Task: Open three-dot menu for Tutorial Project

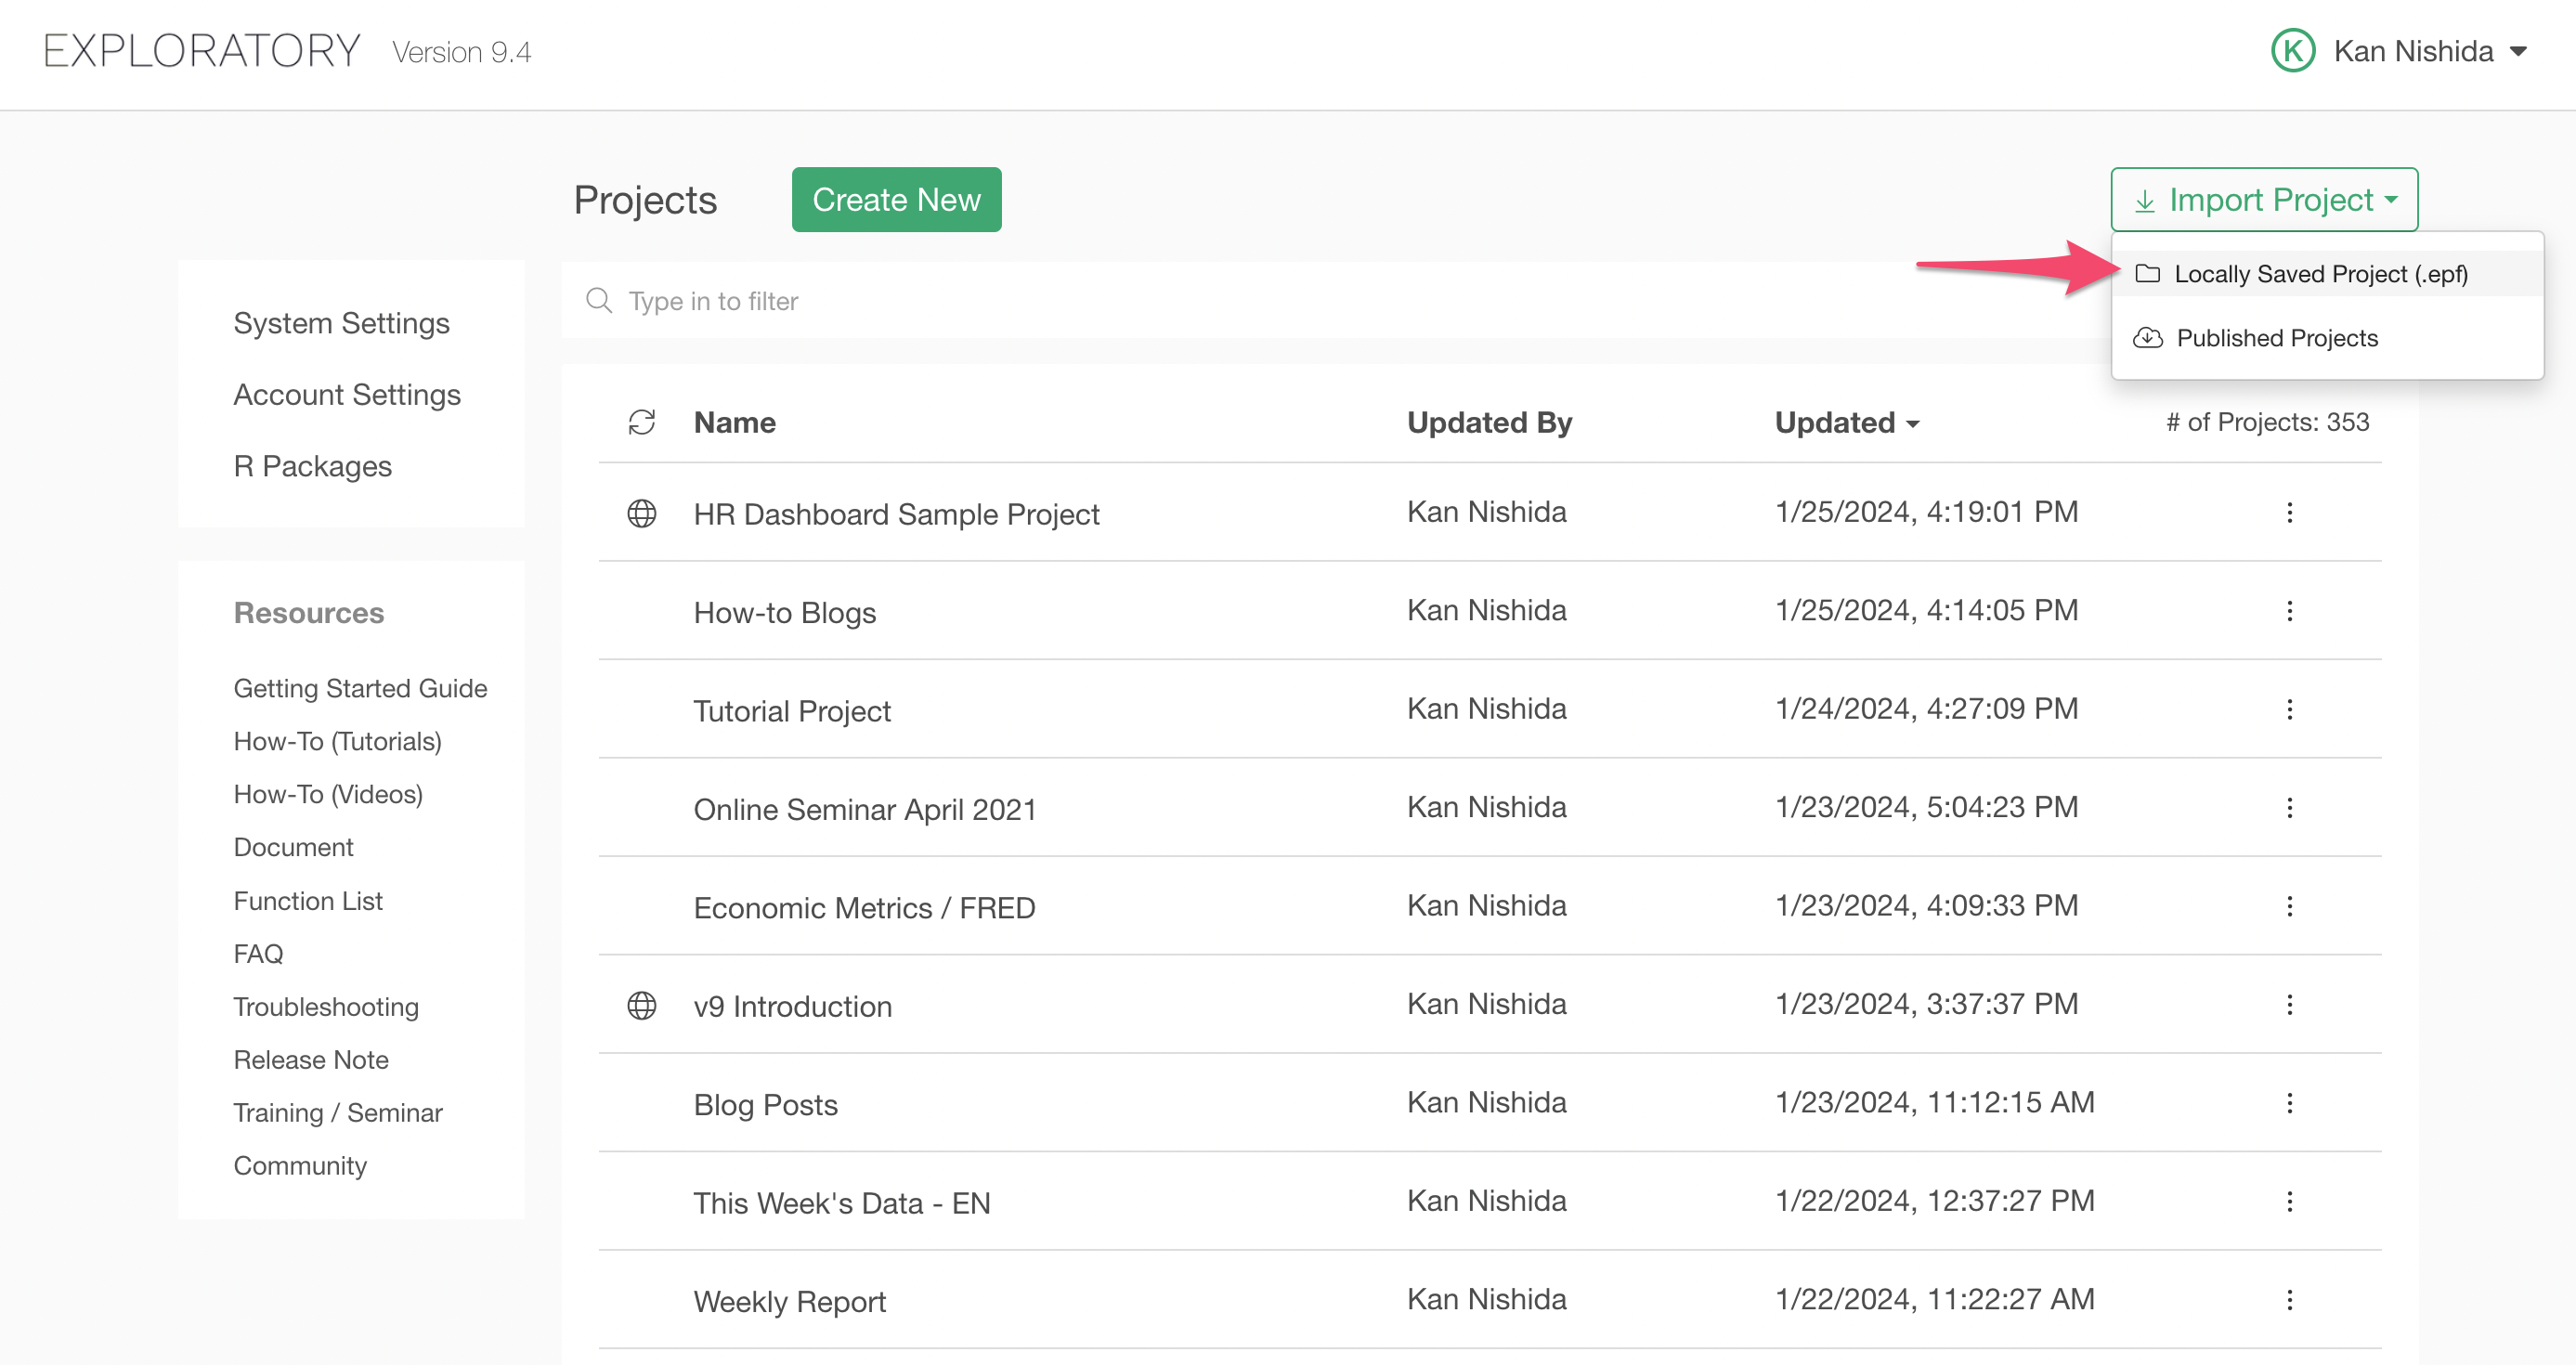Action: coord(2289,710)
